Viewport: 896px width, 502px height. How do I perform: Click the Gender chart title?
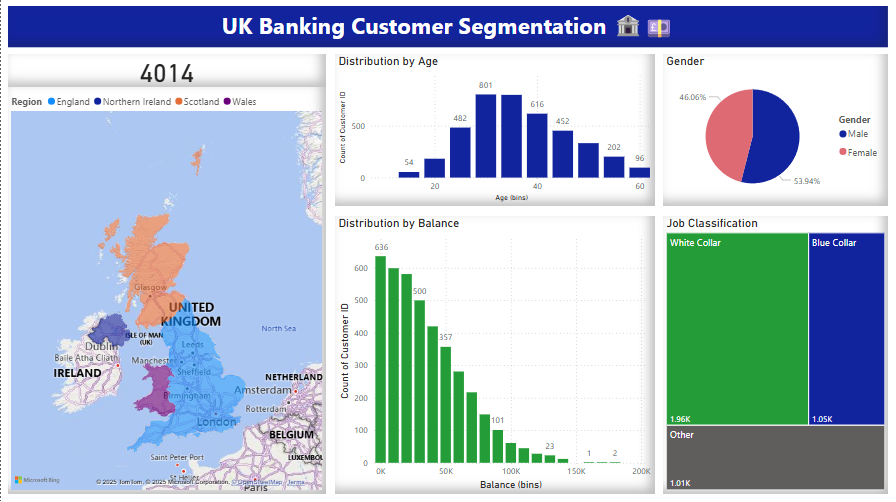click(x=685, y=61)
